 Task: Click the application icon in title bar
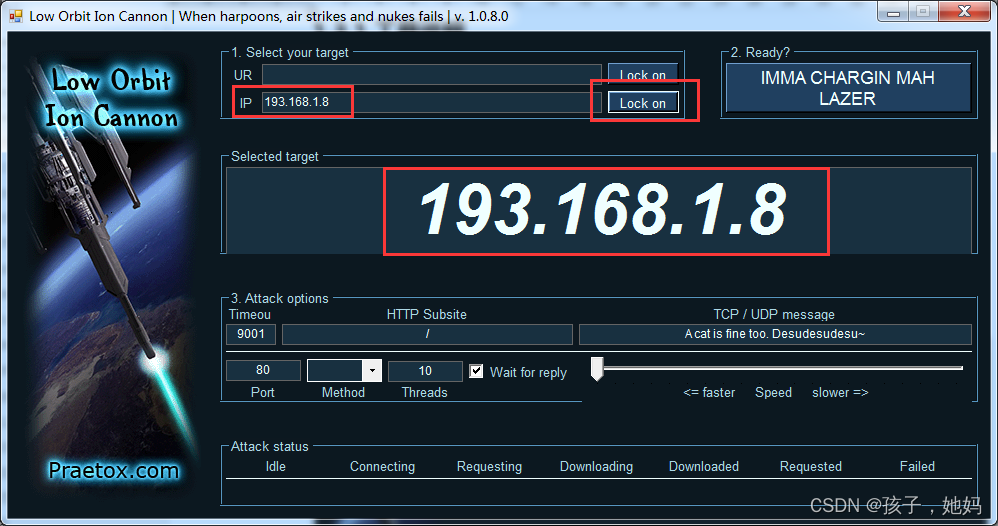coord(16,16)
